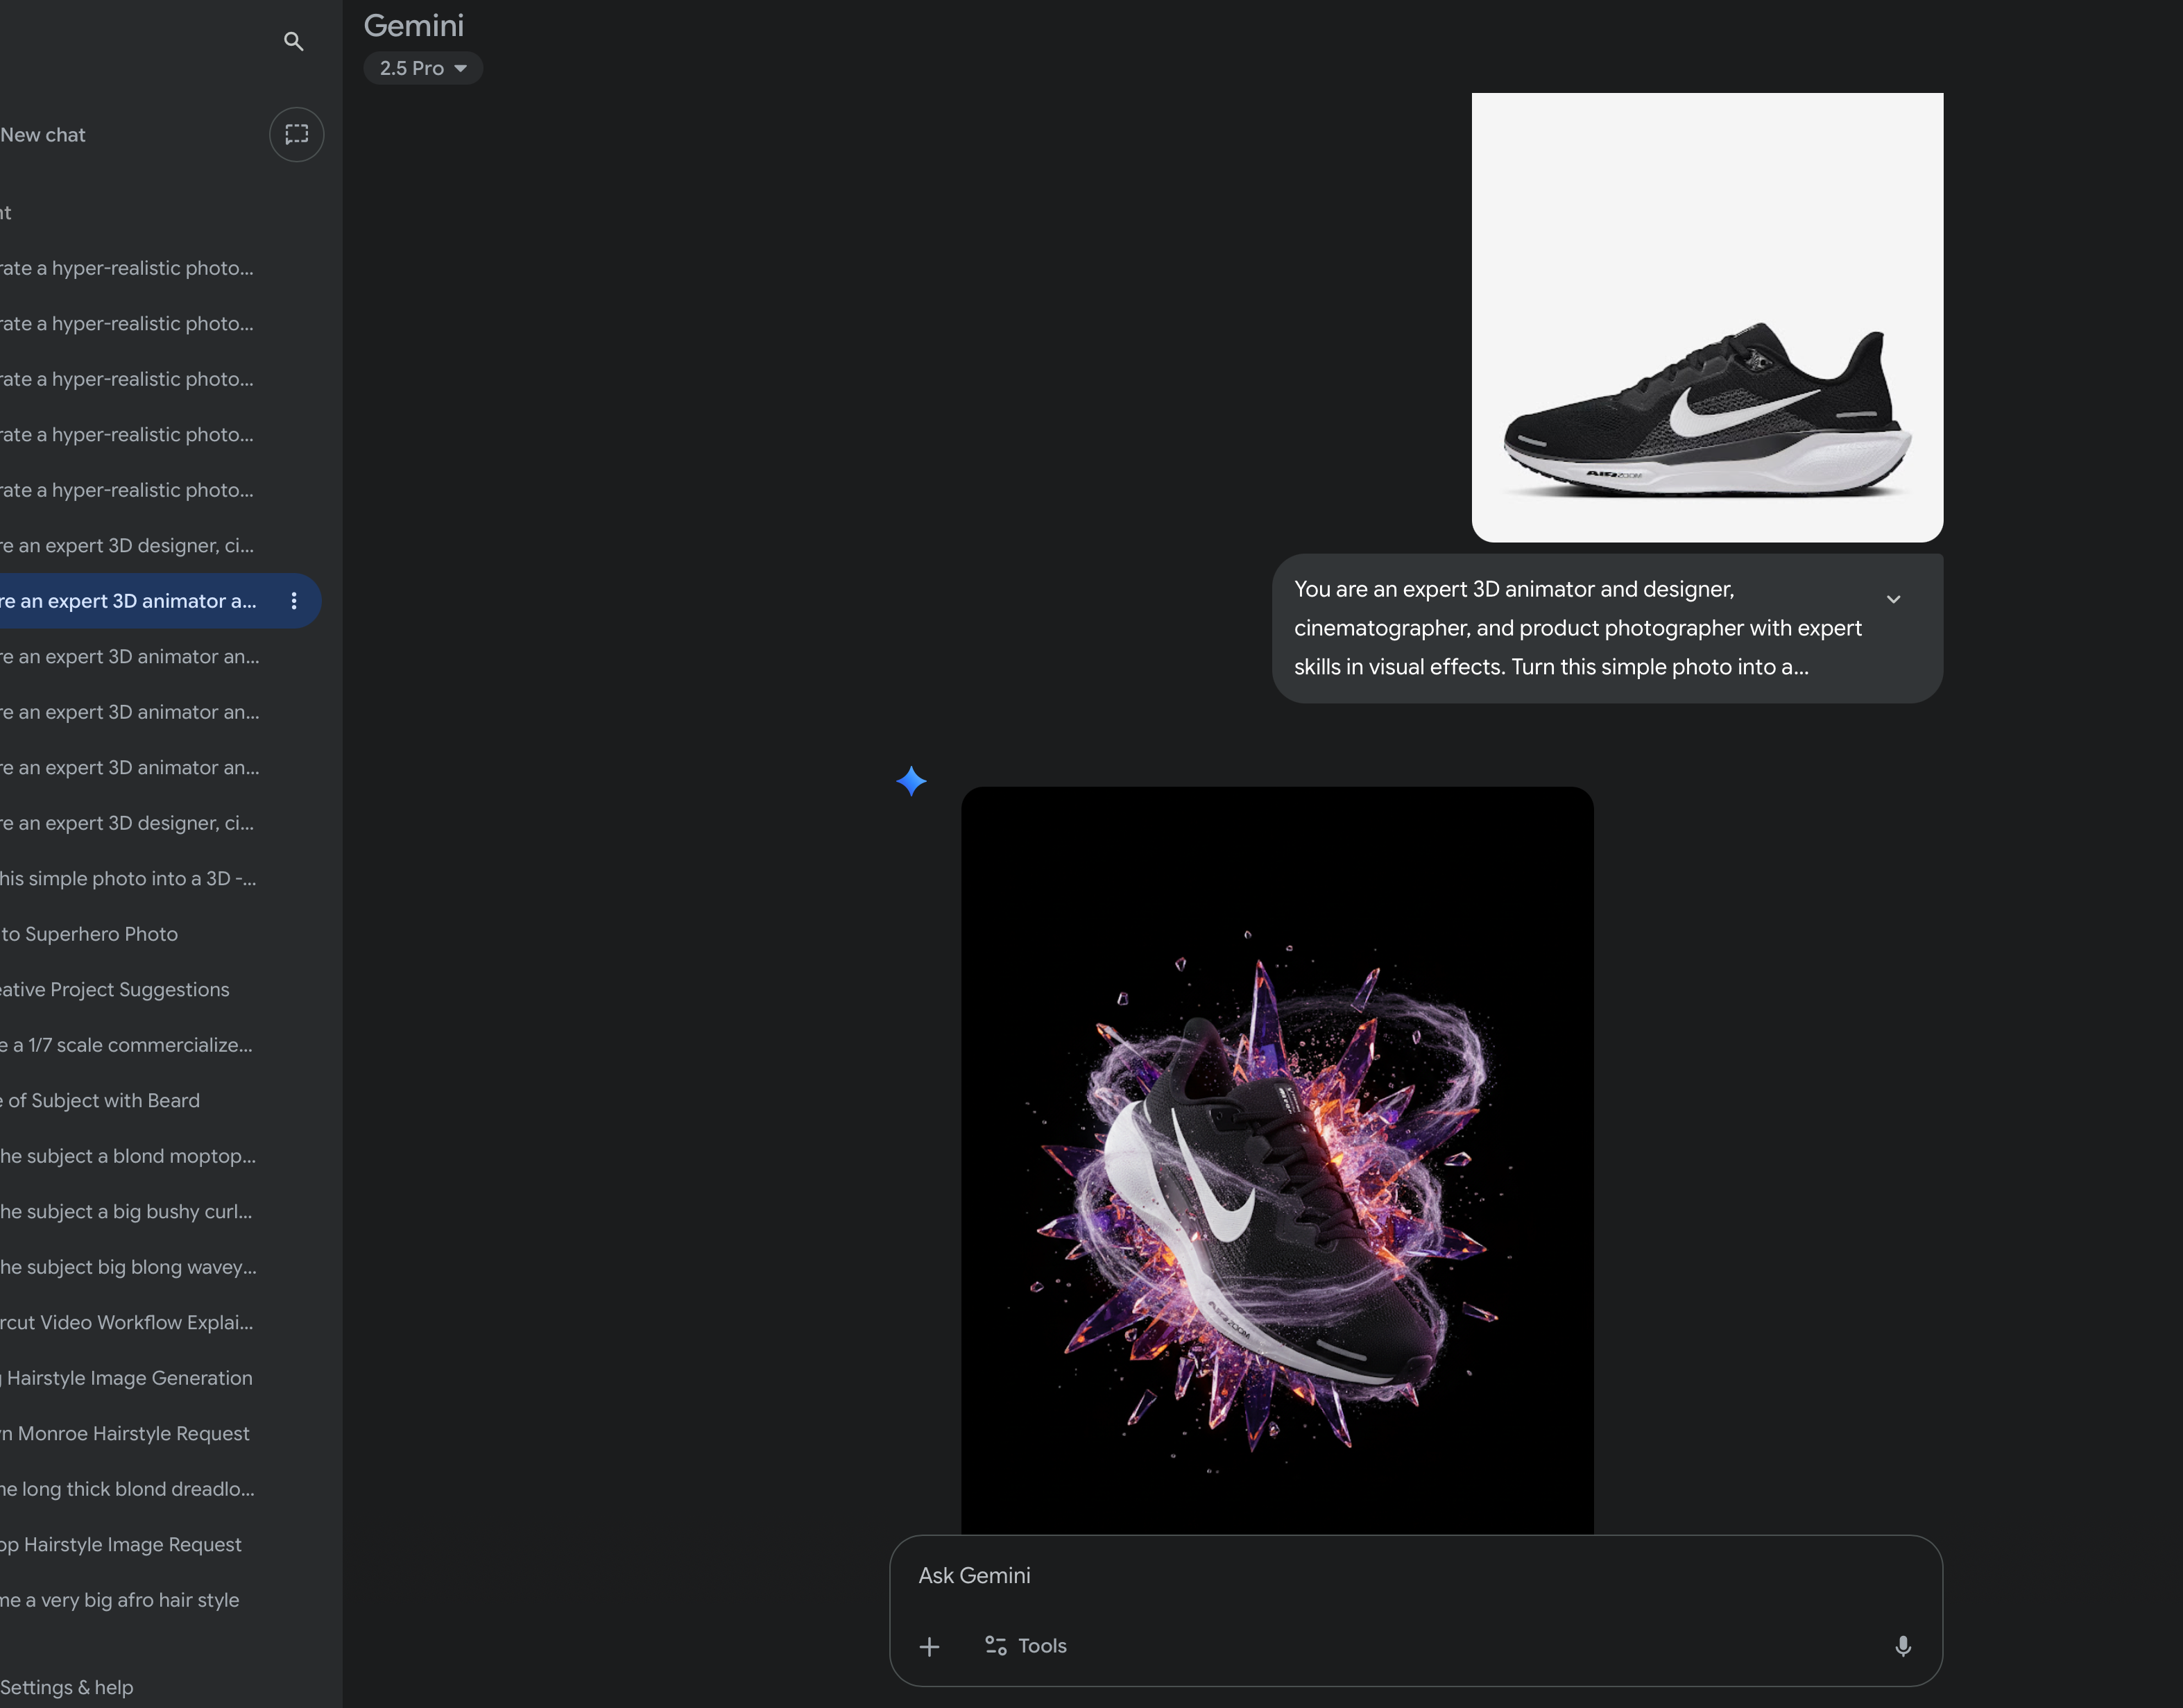Open 'his simple photo into a 3D' chat
Image resolution: width=2183 pixels, height=1708 pixels.
coord(128,878)
